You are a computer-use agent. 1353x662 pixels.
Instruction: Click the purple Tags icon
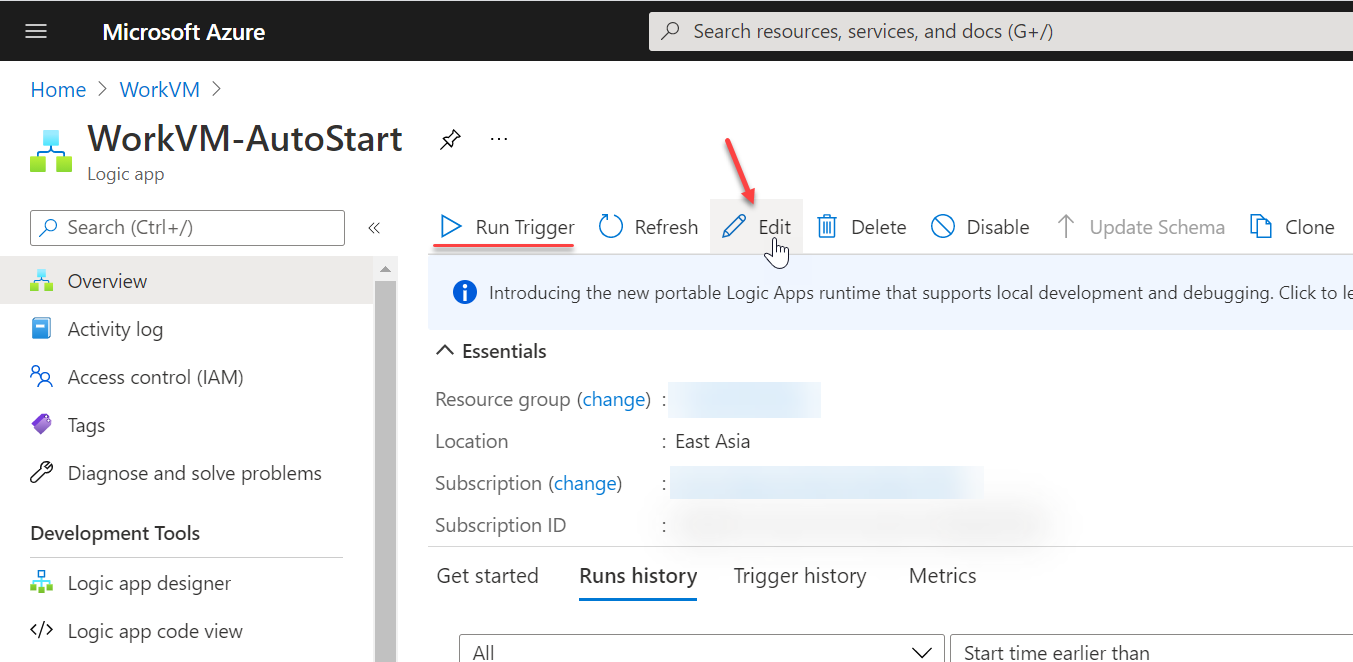(x=41, y=425)
